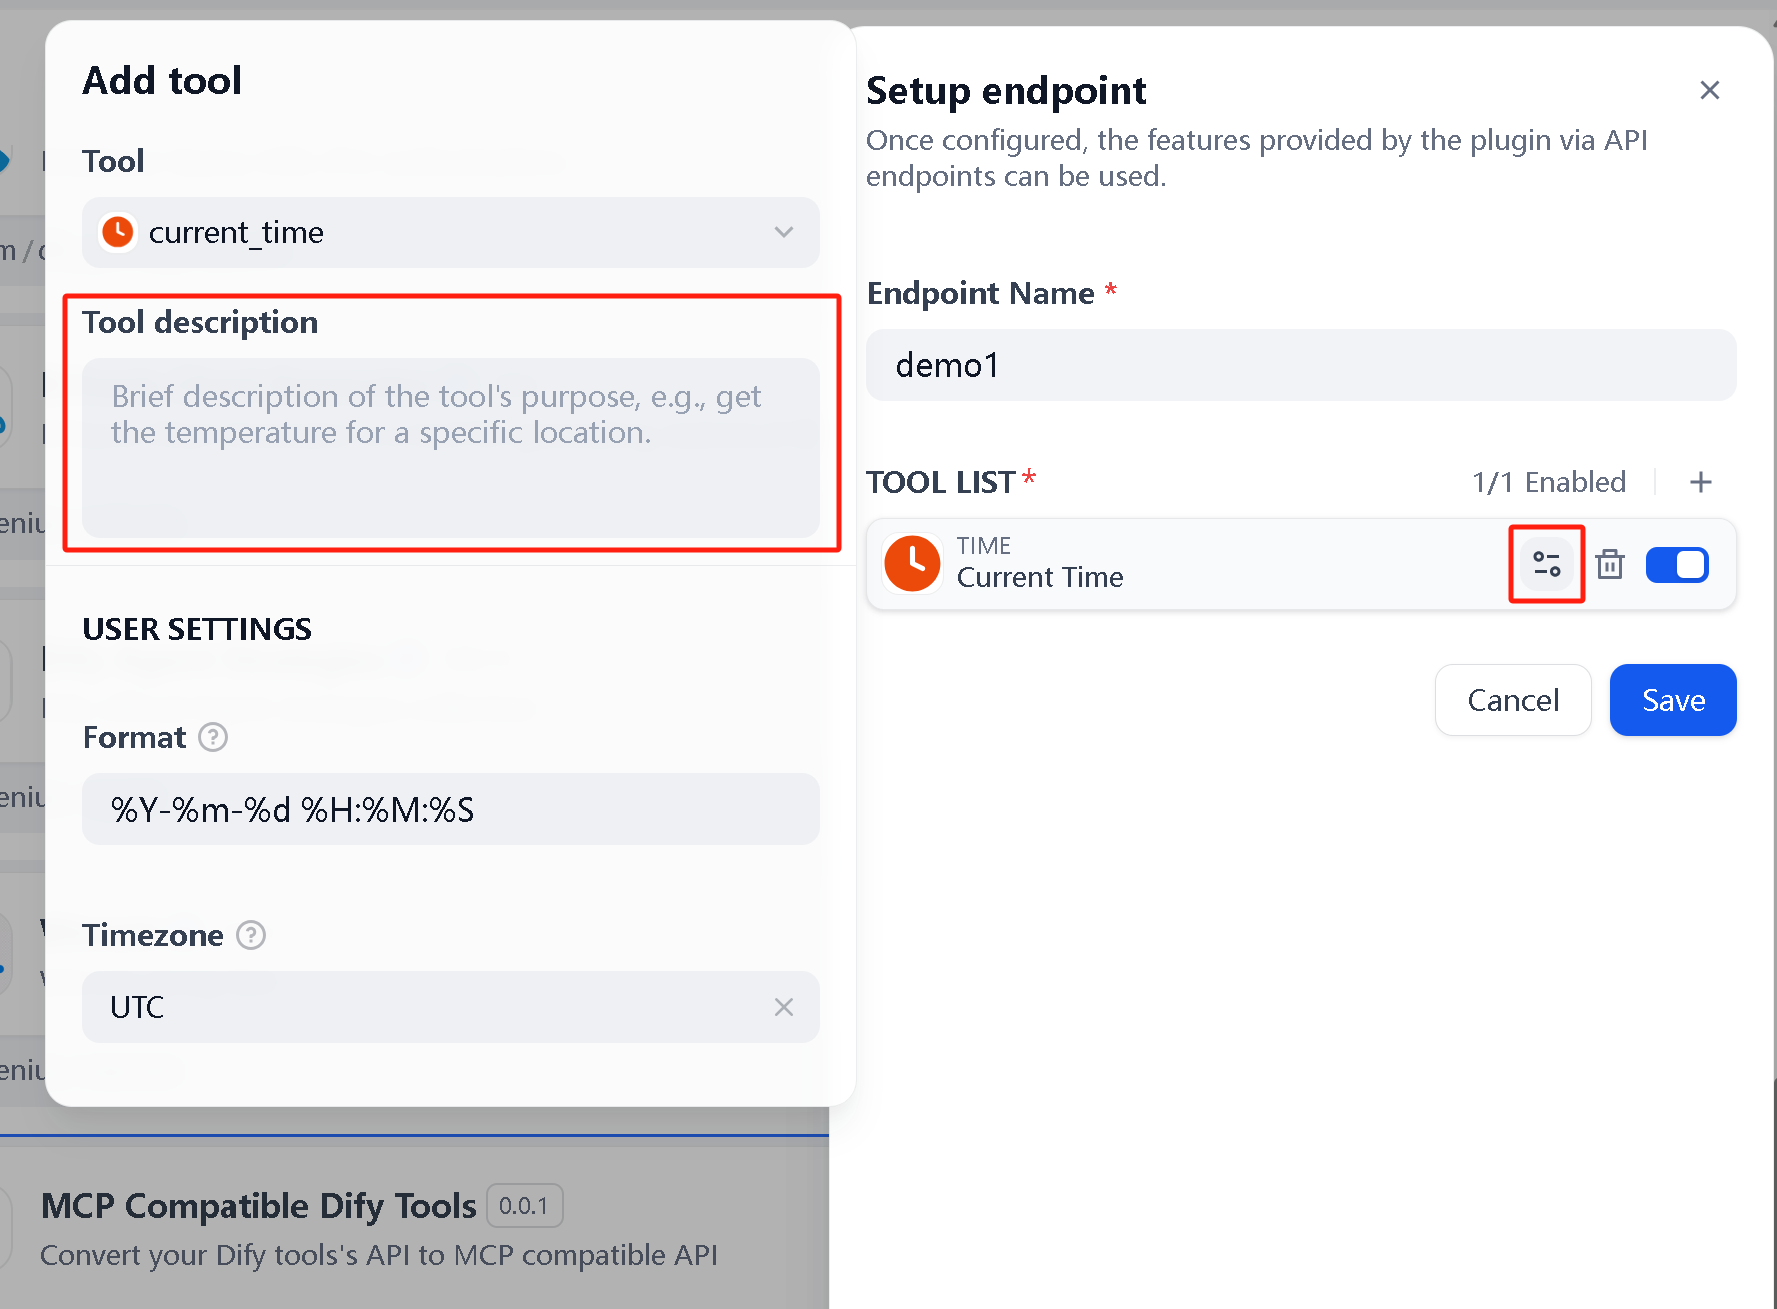Delete the Current Time tool via trash icon

pos(1609,564)
